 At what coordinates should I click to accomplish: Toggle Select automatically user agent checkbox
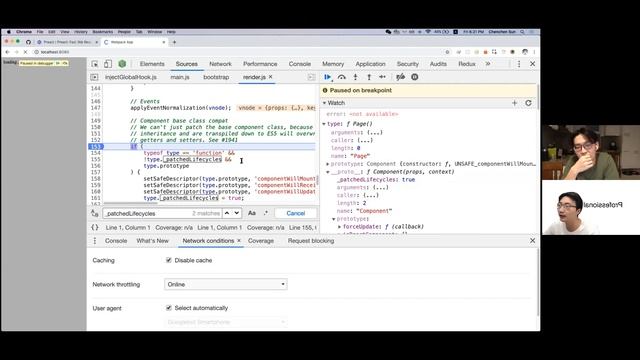tap(169, 308)
